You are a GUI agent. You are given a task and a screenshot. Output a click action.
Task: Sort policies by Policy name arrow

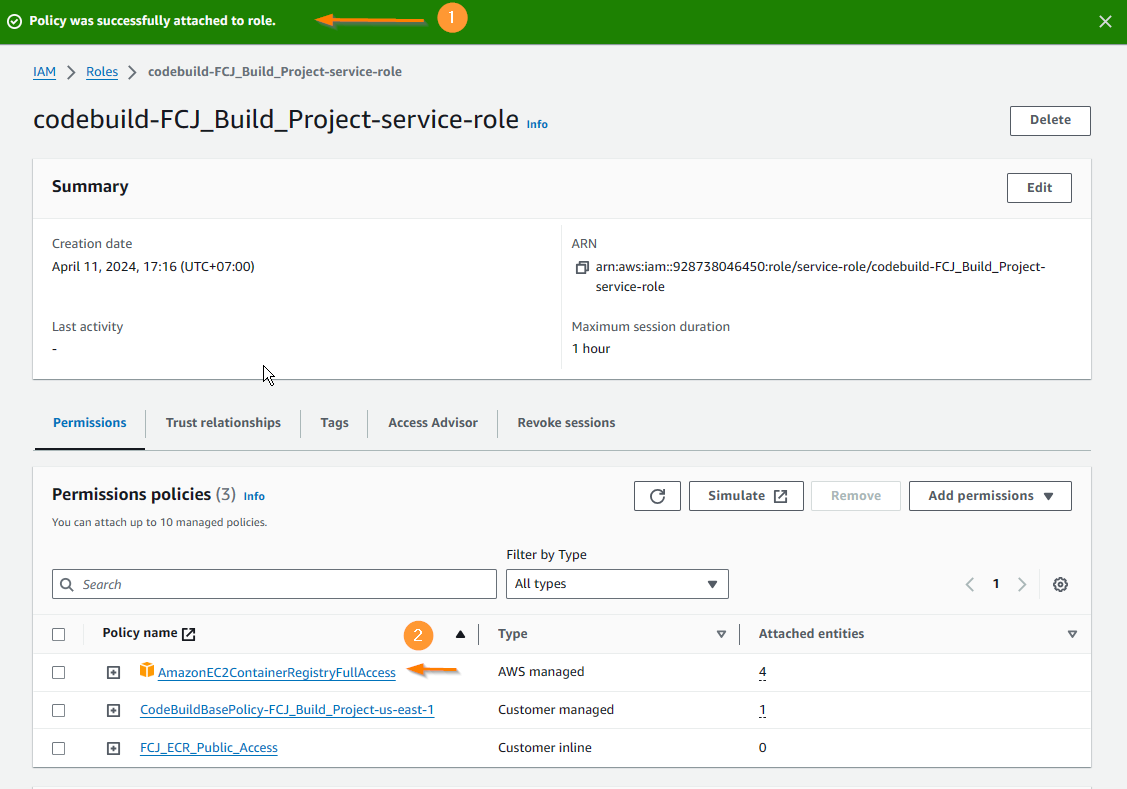pos(460,634)
